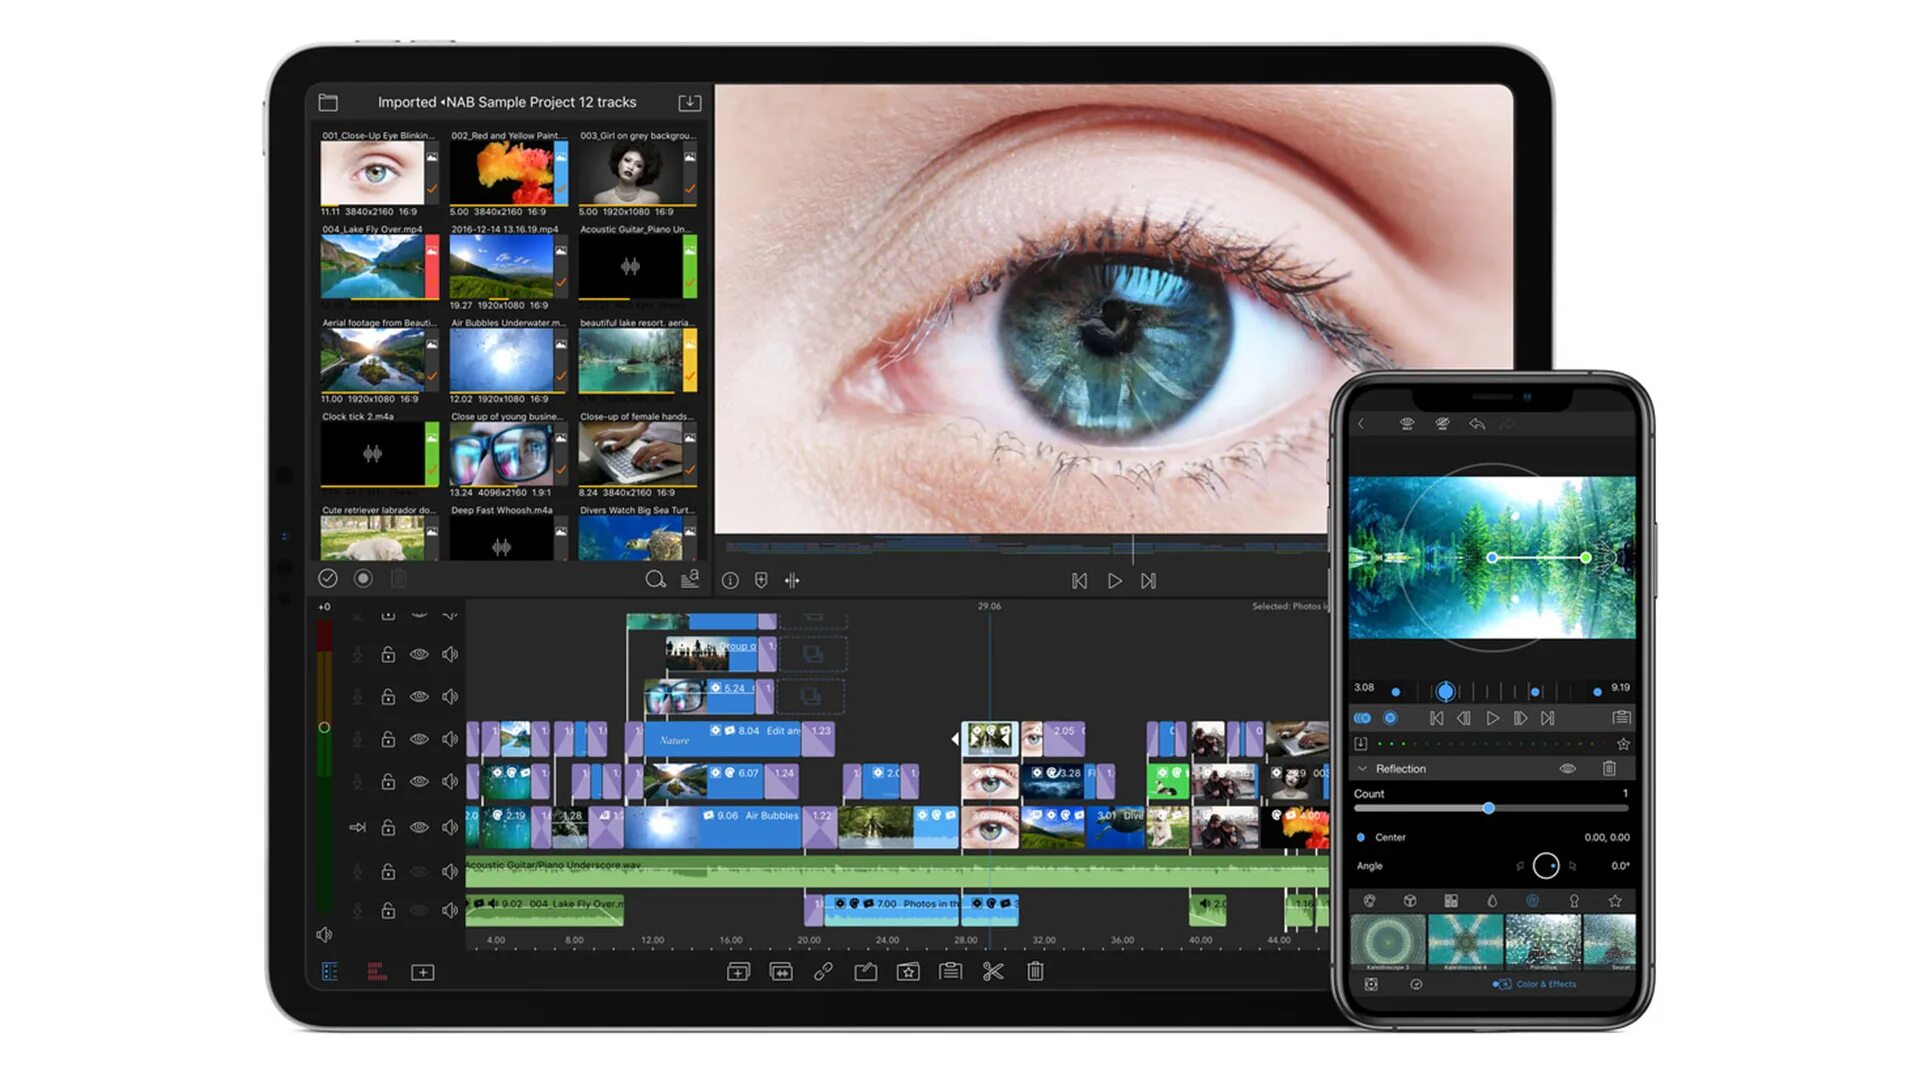1920x1080 pixels.
Task: Play the timeline in the preview
Action: coord(1114,581)
